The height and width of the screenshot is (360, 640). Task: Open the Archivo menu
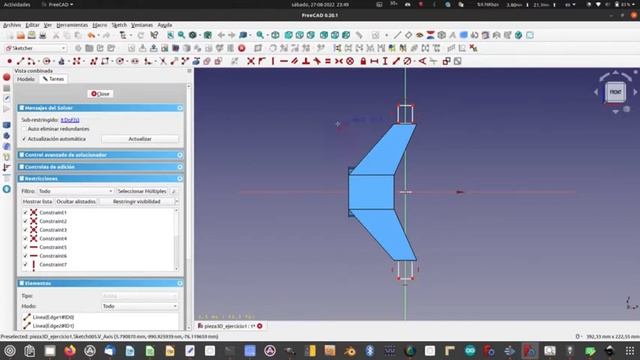click(12, 25)
